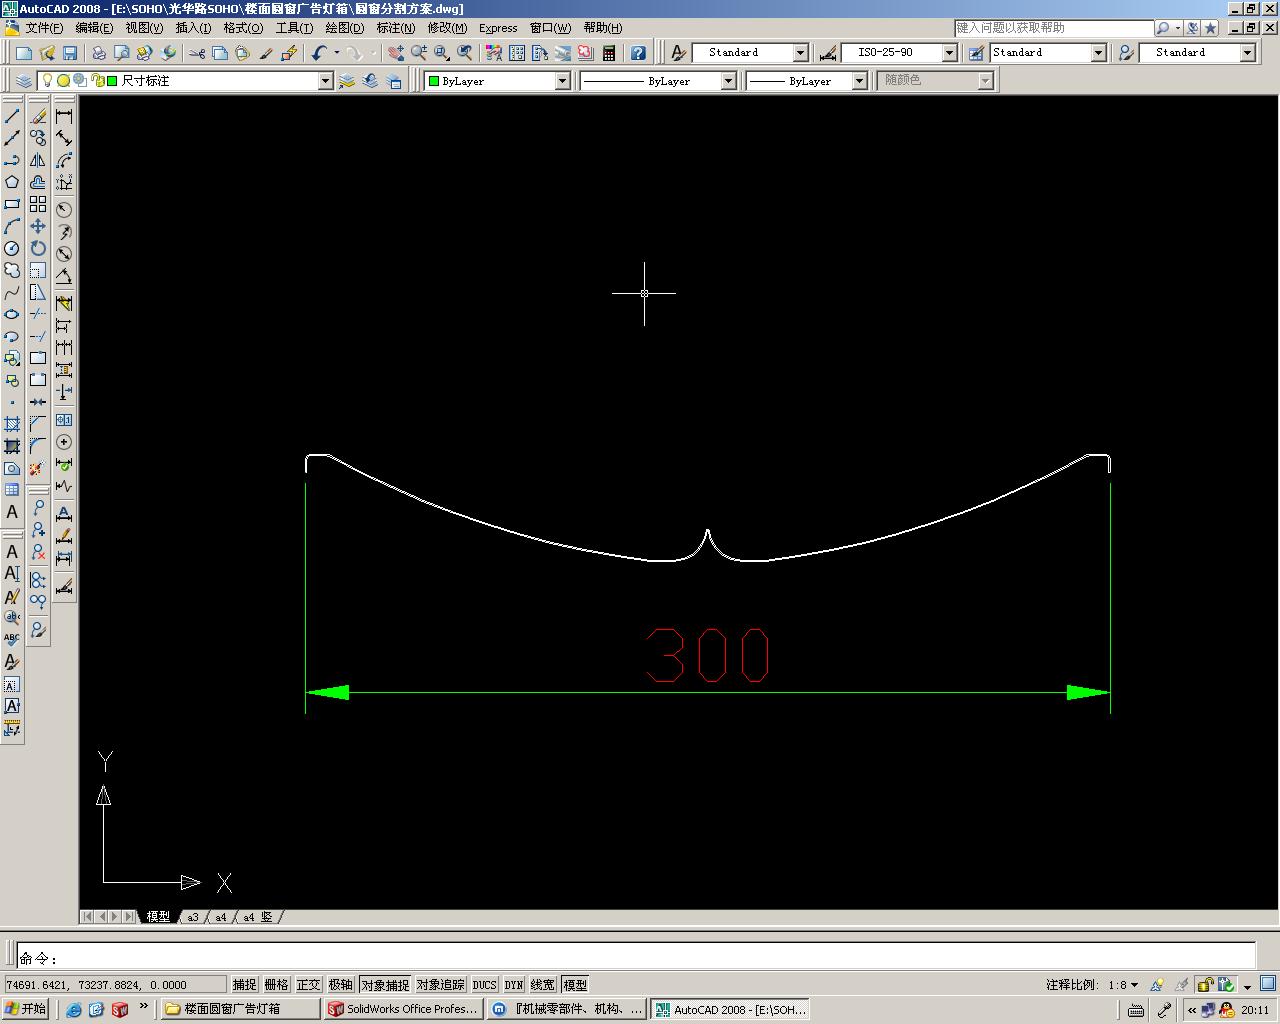Open the ByLayer linetype dropdown

(728, 81)
